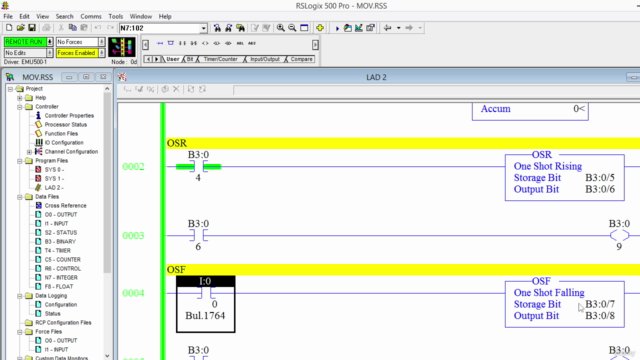640x360 pixels.
Task: Collapse the Program Files folder node
Action: click(20, 161)
